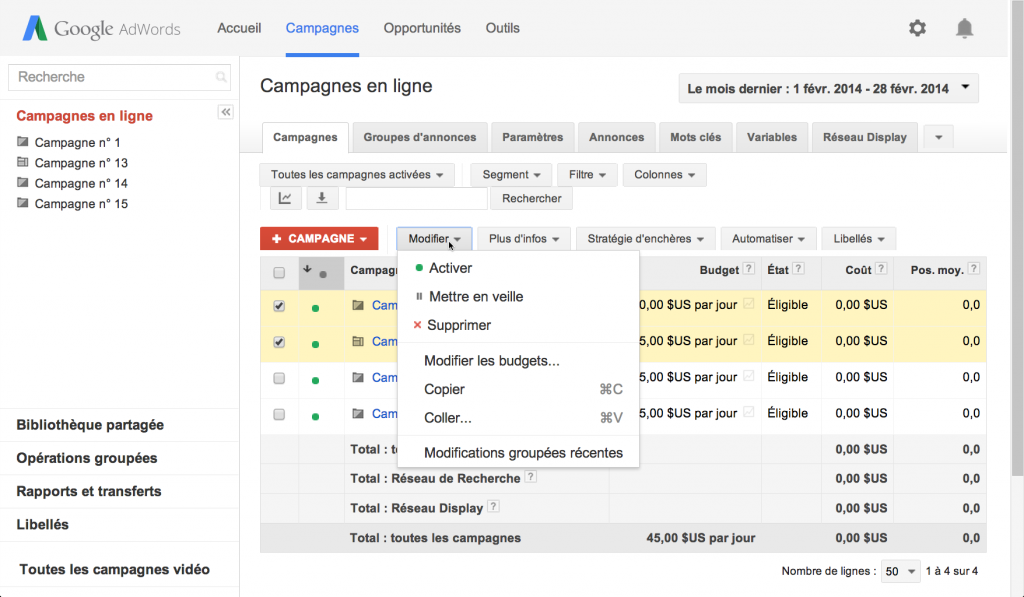Open Toutes les campagnes activées dropdown
1024x597 pixels.
click(357, 174)
